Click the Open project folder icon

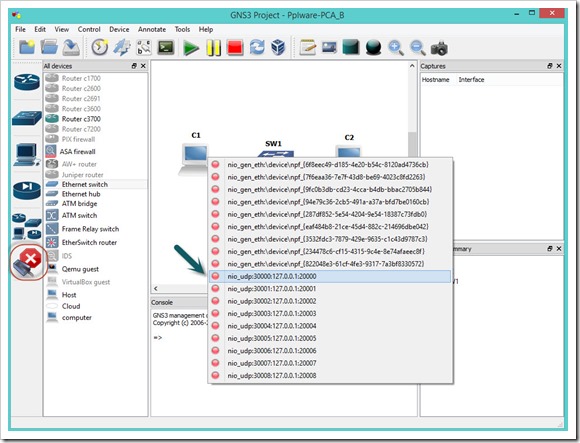point(49,48)
